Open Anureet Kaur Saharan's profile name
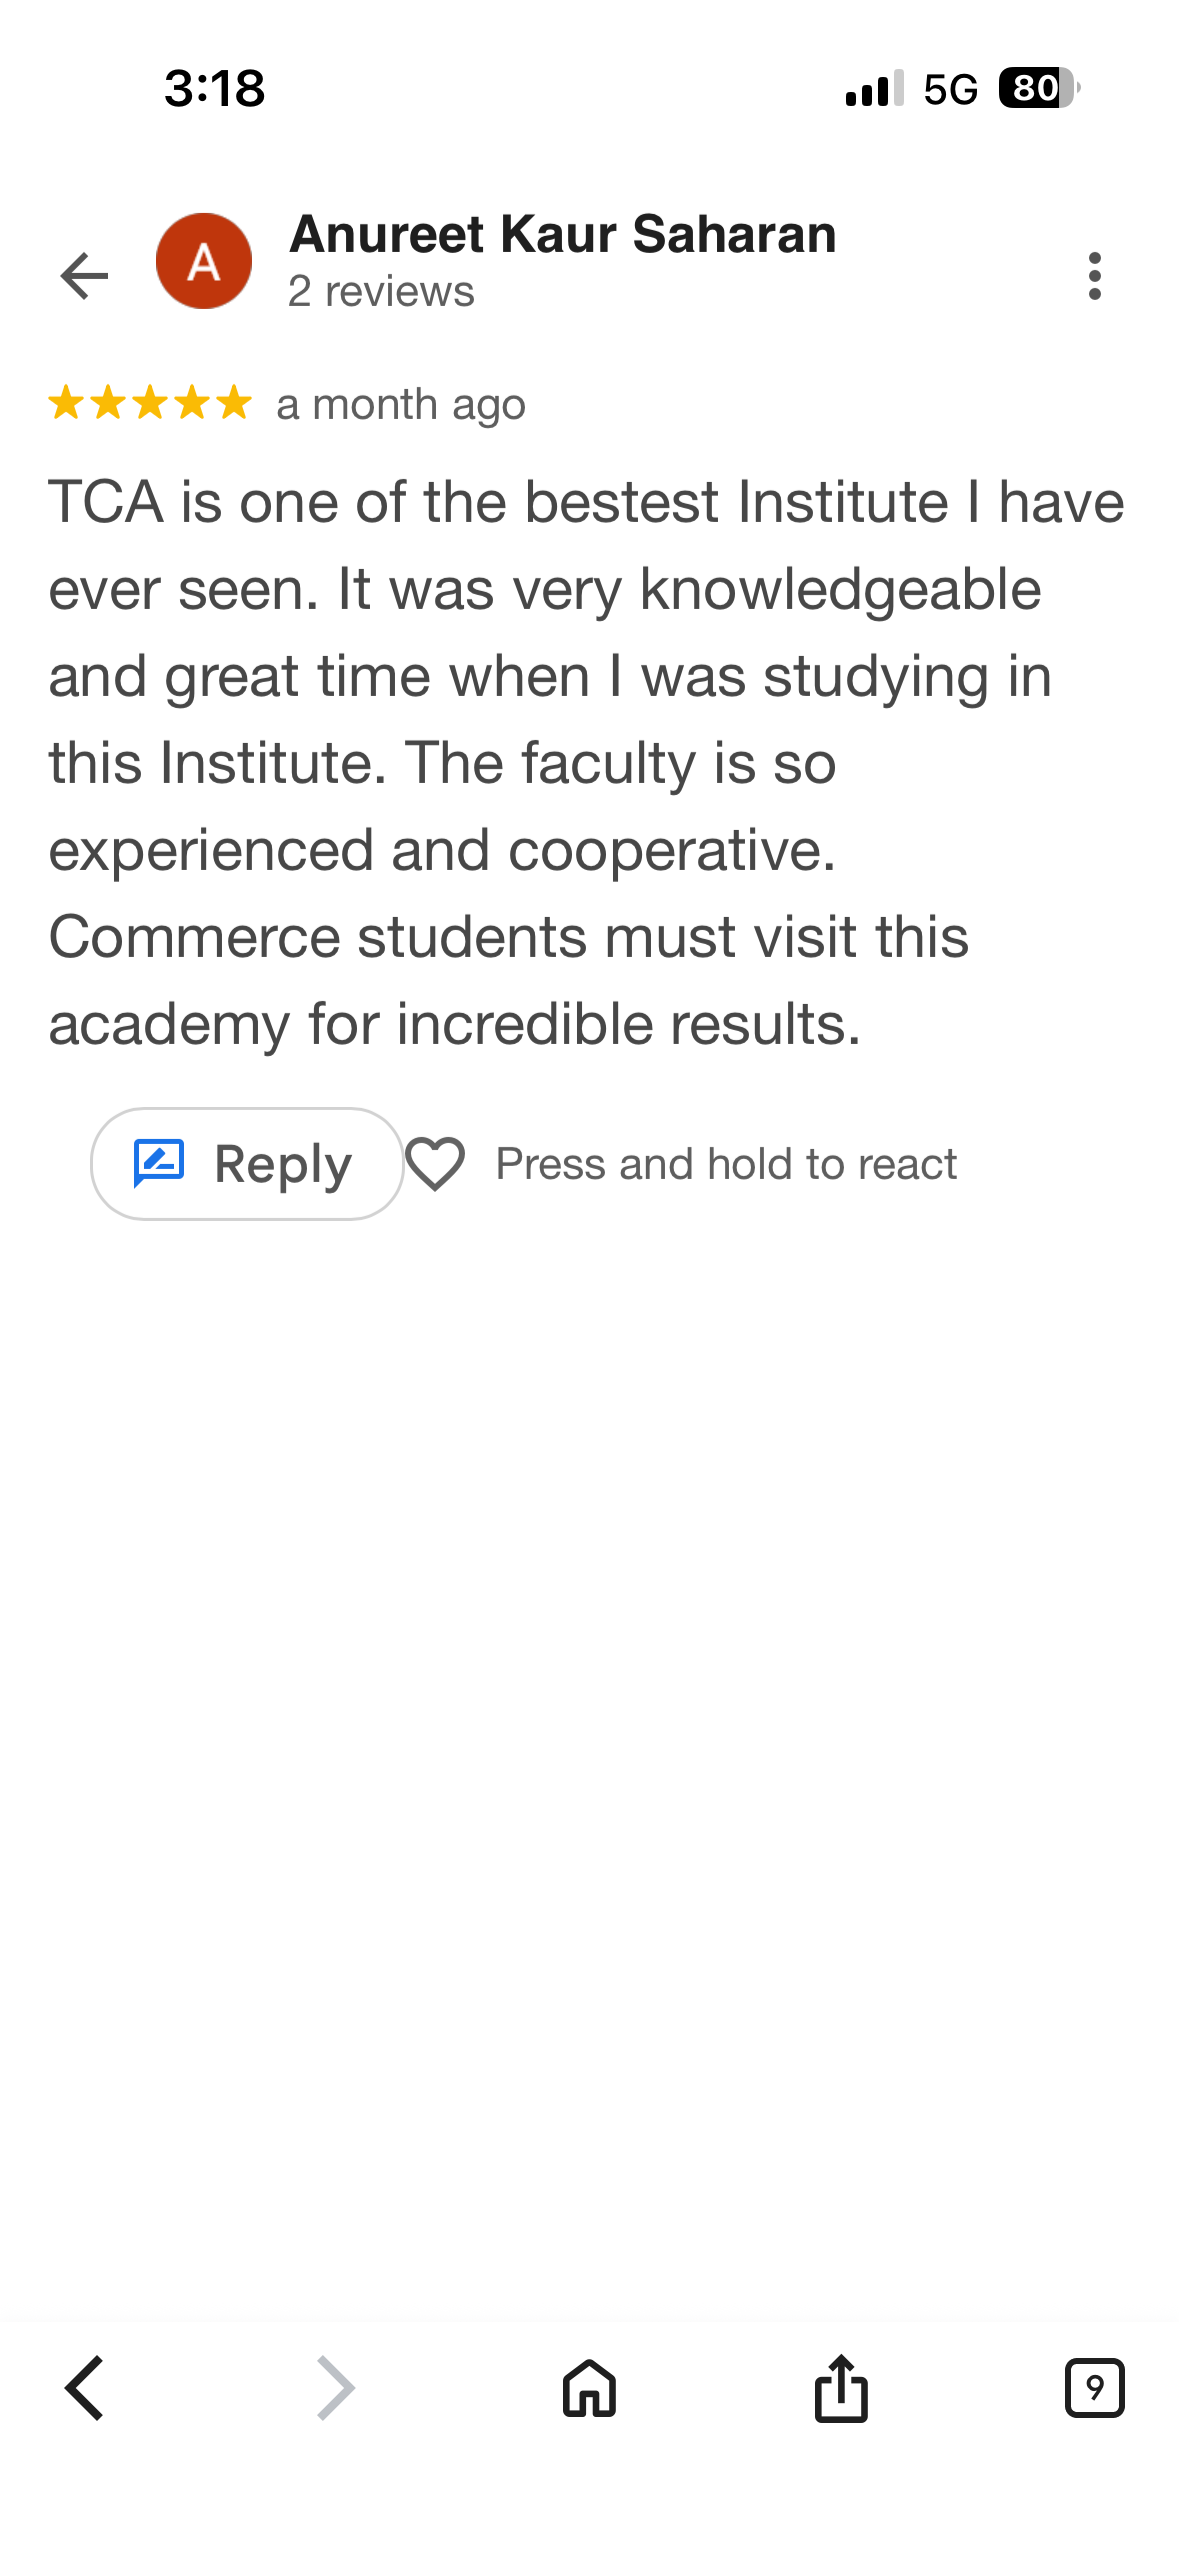Viewport: 1179px width, 2556px height. [x=562, y=235]
